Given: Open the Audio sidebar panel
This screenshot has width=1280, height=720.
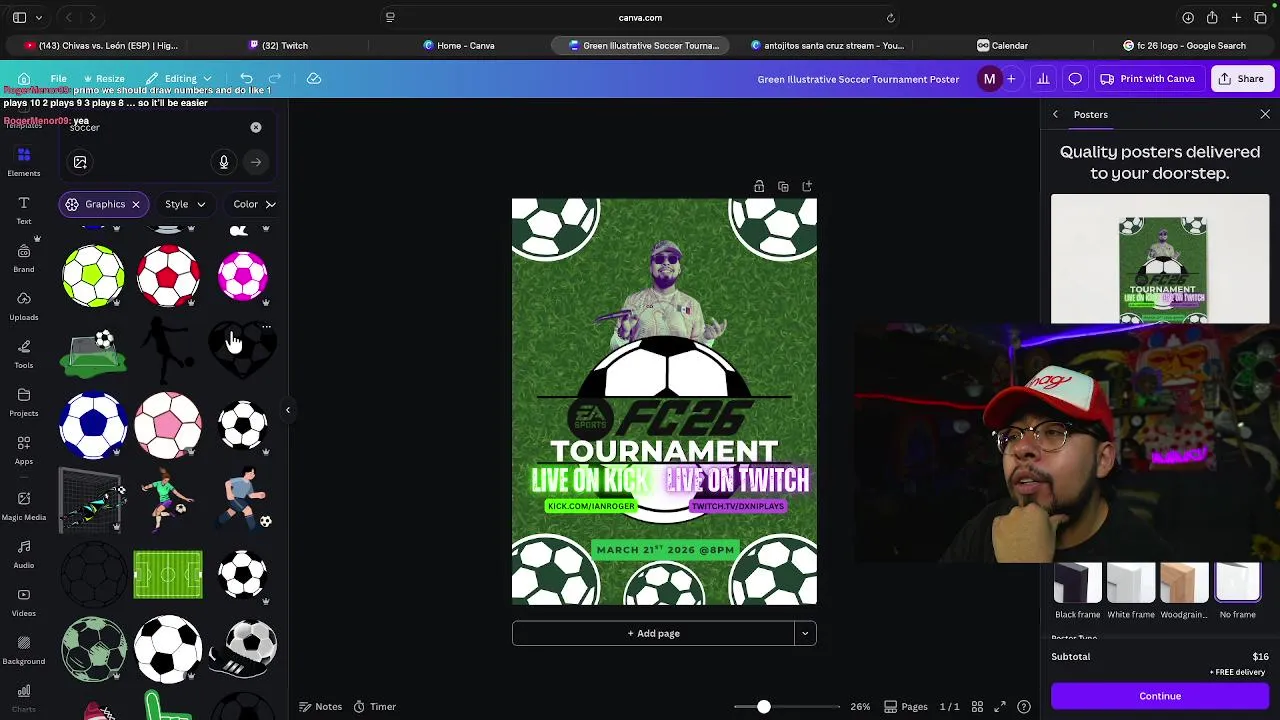Looking at the screenshot, I should click(24, 554).
